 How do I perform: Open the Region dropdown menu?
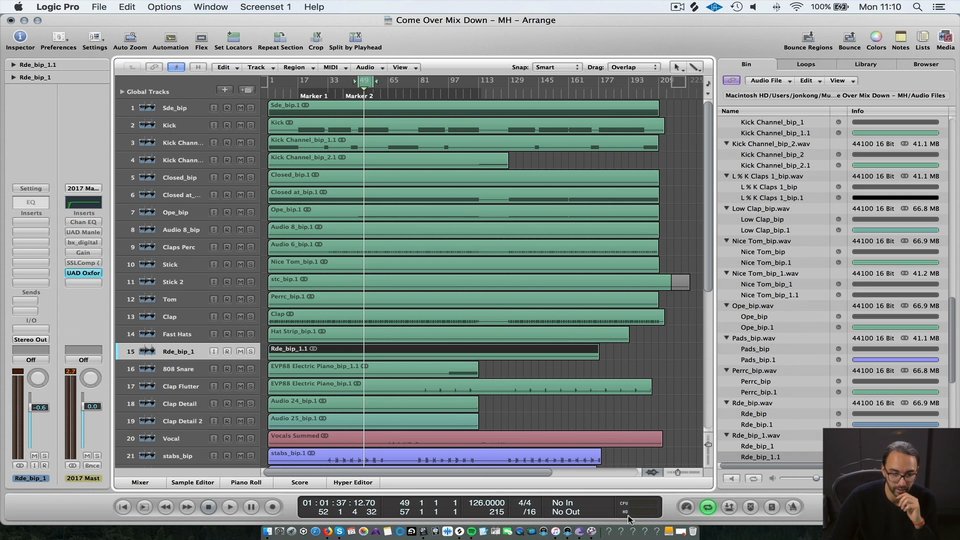coord(298,67)
